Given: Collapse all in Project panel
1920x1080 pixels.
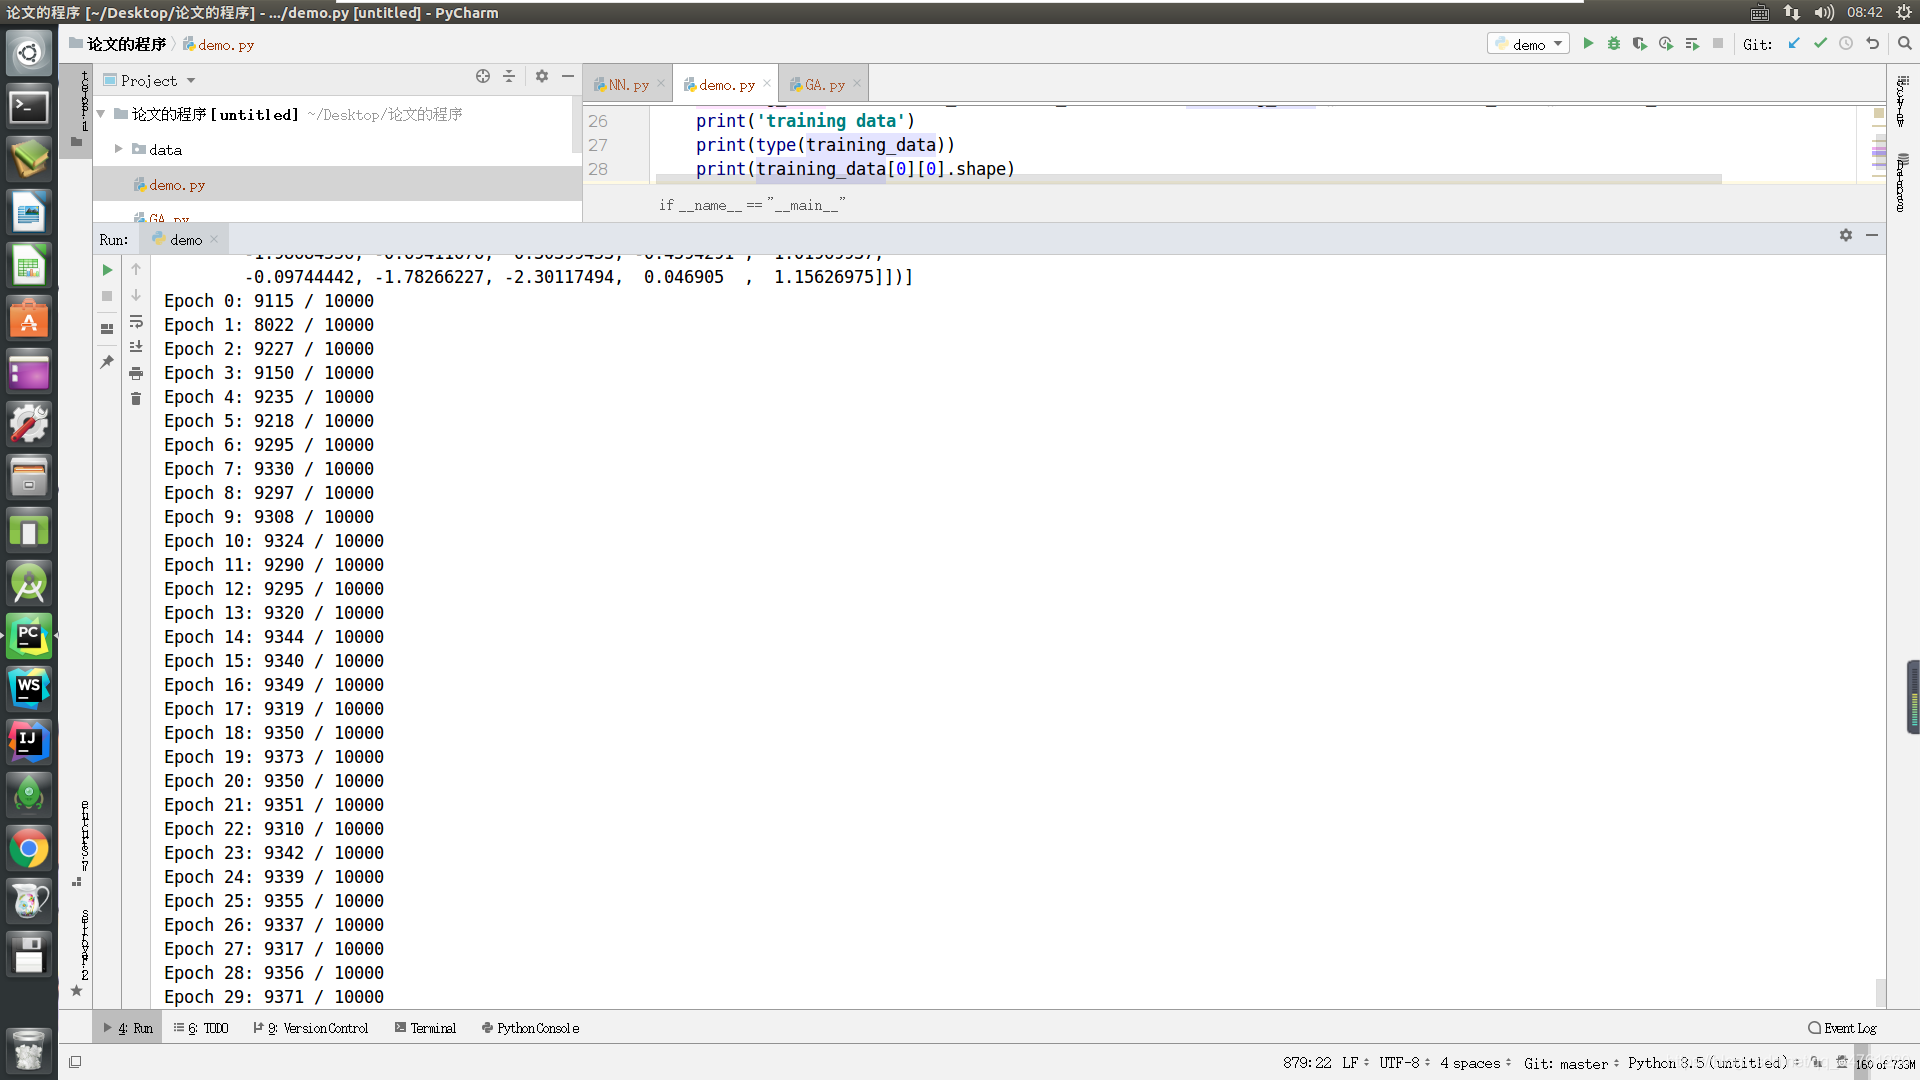Looking at the screenshot, I should tap(509, 77).
